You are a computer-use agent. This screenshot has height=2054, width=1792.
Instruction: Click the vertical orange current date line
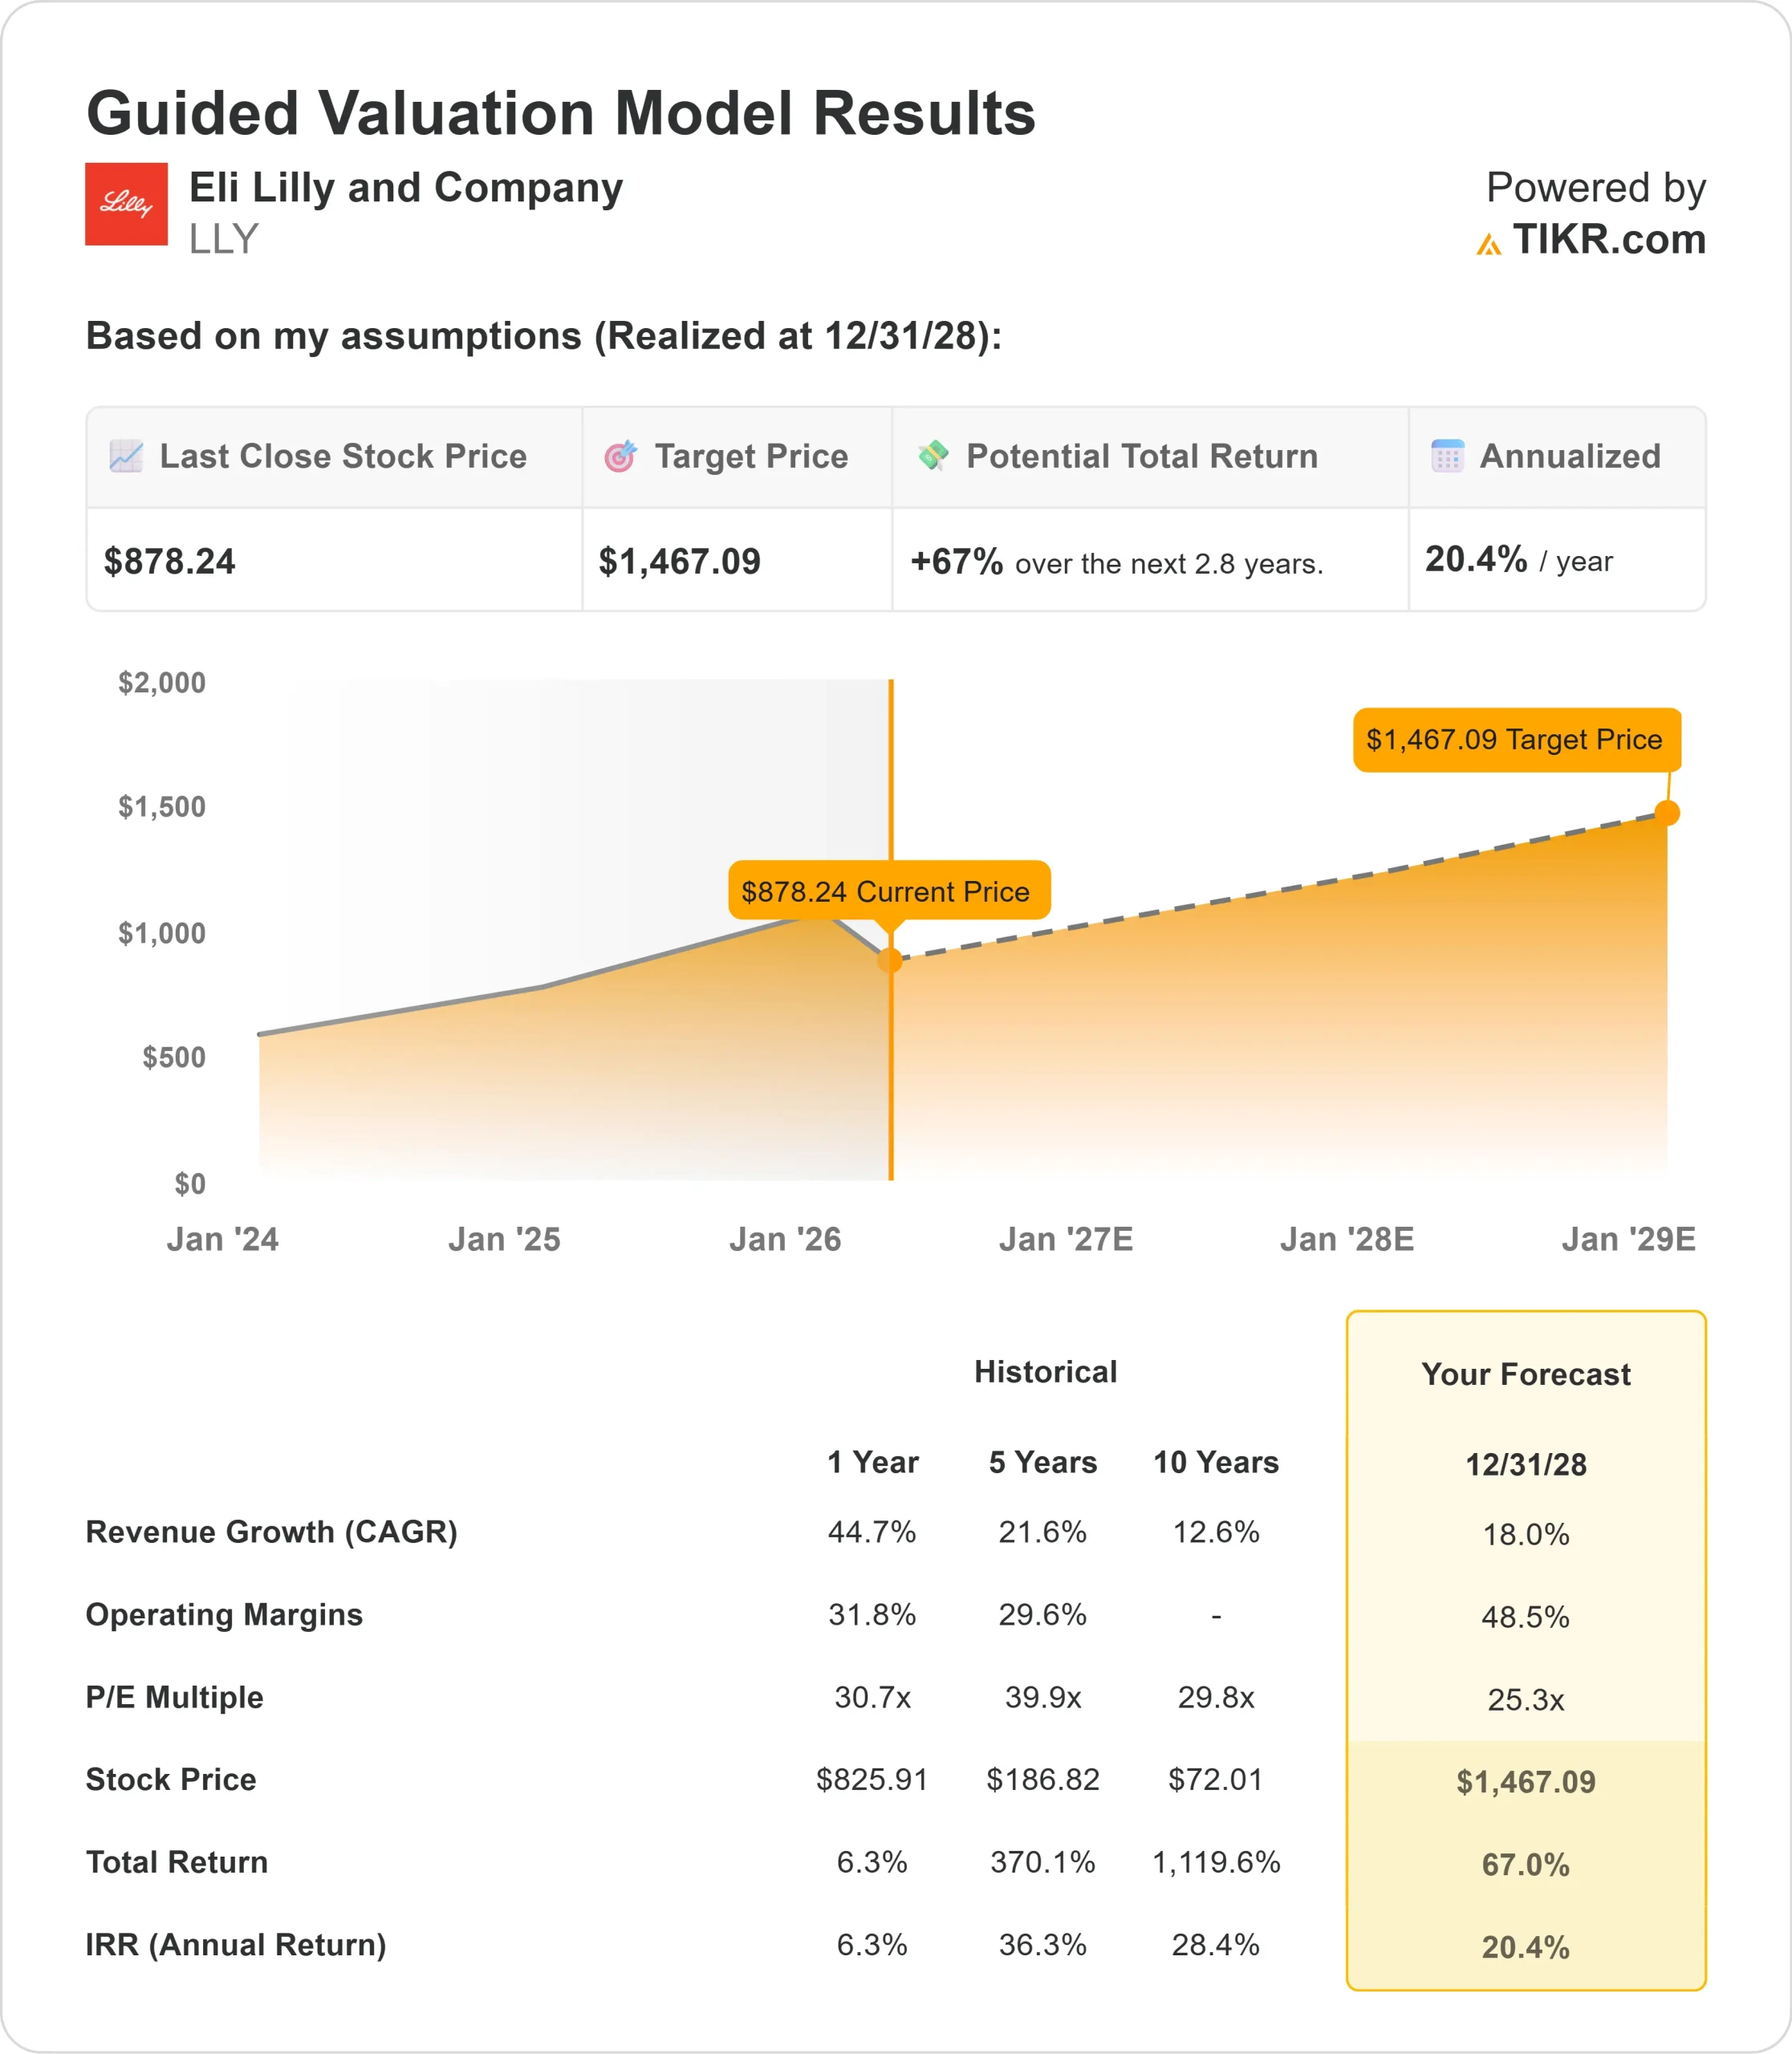coord(891,1080)
